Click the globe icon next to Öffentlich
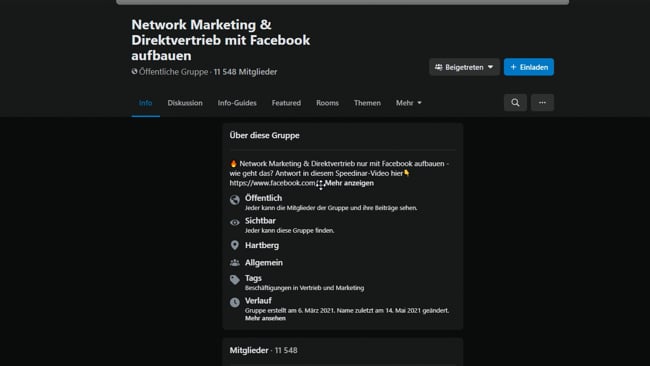The width and height of the screenshot is (650, 366). [235, 200]
